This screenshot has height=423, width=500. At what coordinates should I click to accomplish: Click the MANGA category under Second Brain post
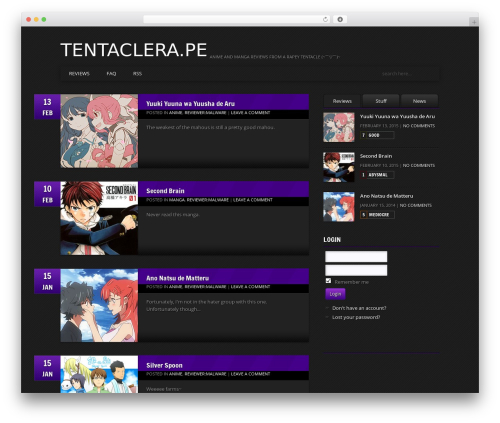pyautogui.click(x=177, y=200)
